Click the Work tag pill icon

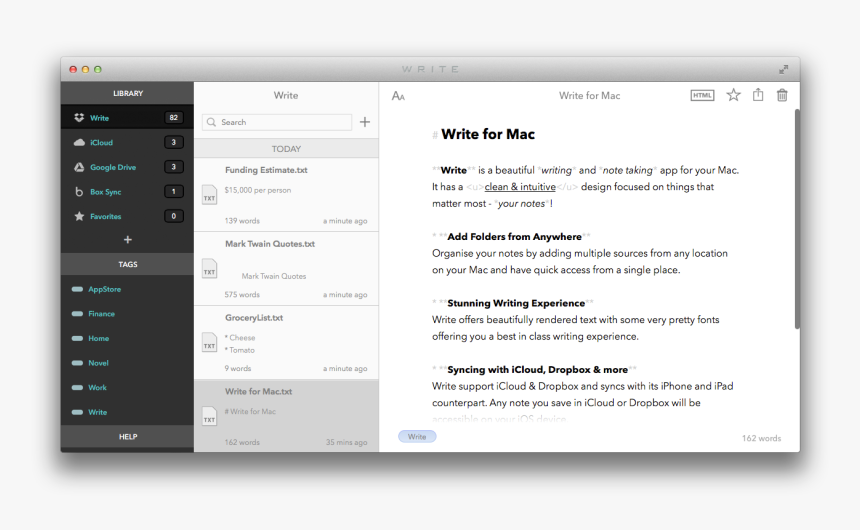click(77, 387)
